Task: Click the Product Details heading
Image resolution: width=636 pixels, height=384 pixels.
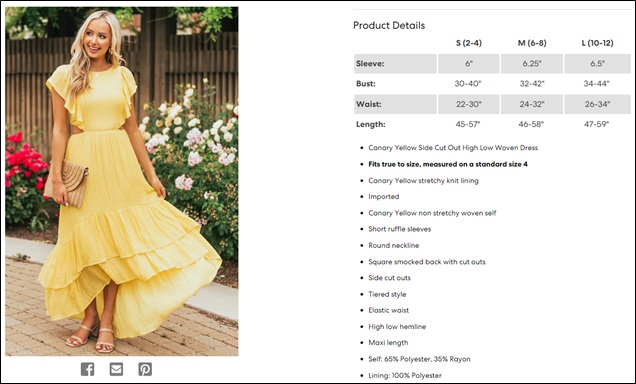Action: [x=389, y=26]
